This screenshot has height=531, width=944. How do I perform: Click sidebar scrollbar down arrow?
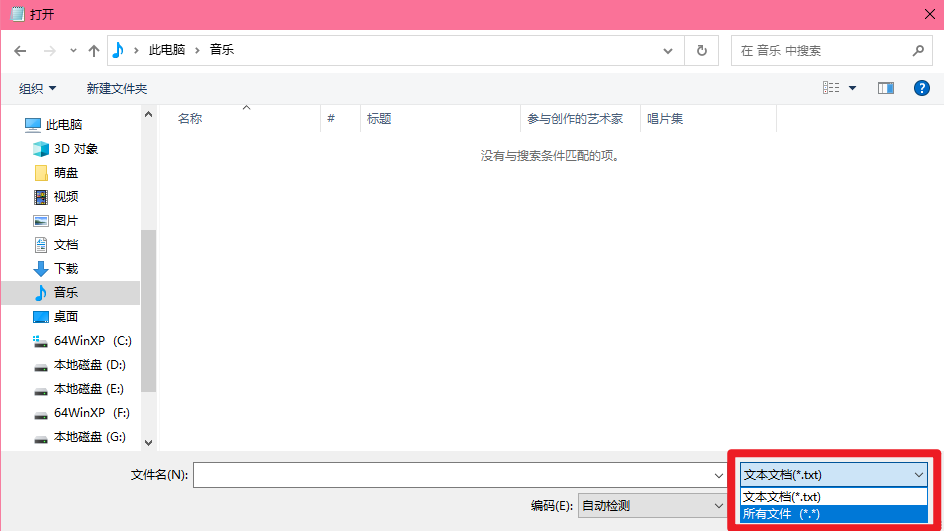[149, 442]
